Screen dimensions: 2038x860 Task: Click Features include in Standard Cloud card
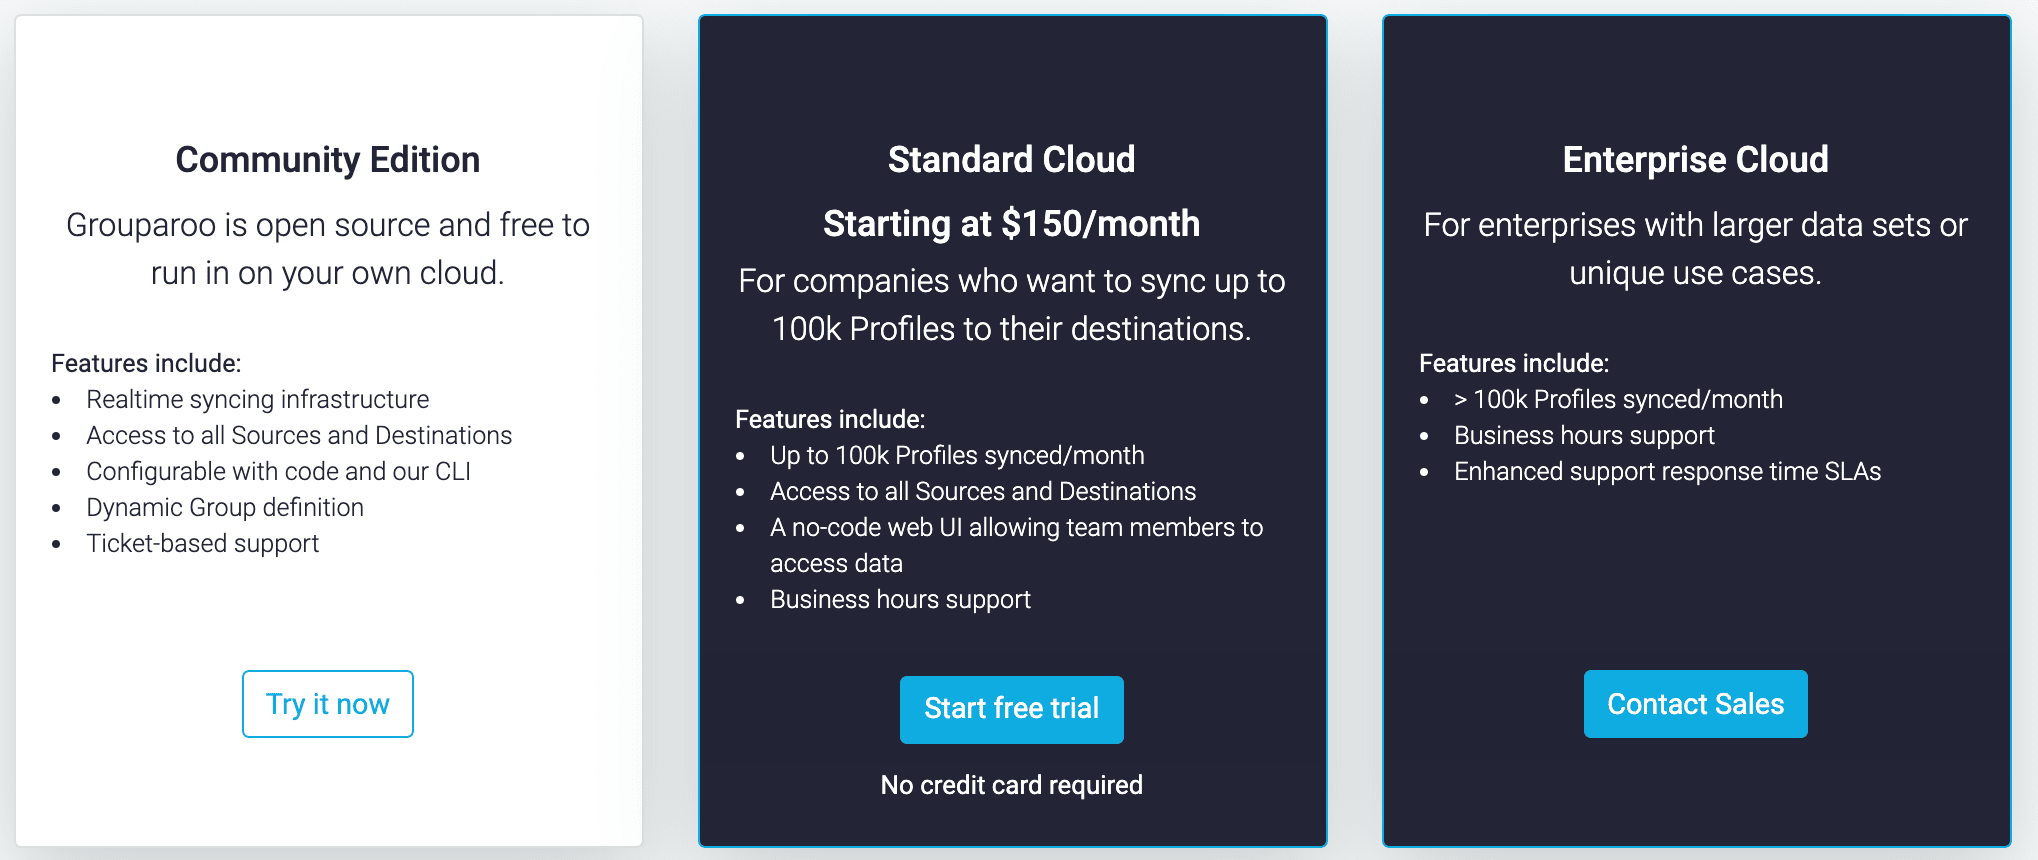tap(830, 419)
